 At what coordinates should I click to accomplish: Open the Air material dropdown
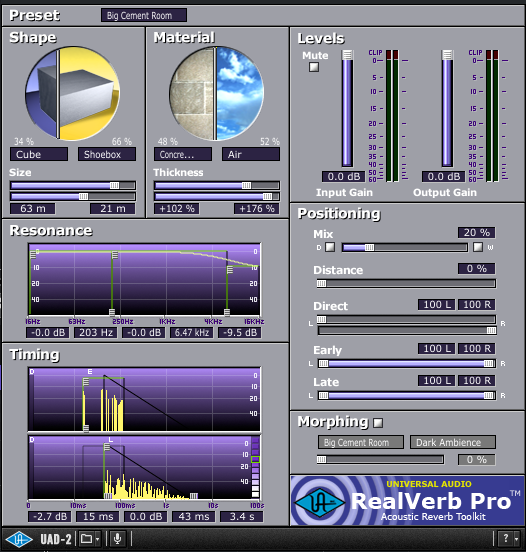click(x=251, y=154)
